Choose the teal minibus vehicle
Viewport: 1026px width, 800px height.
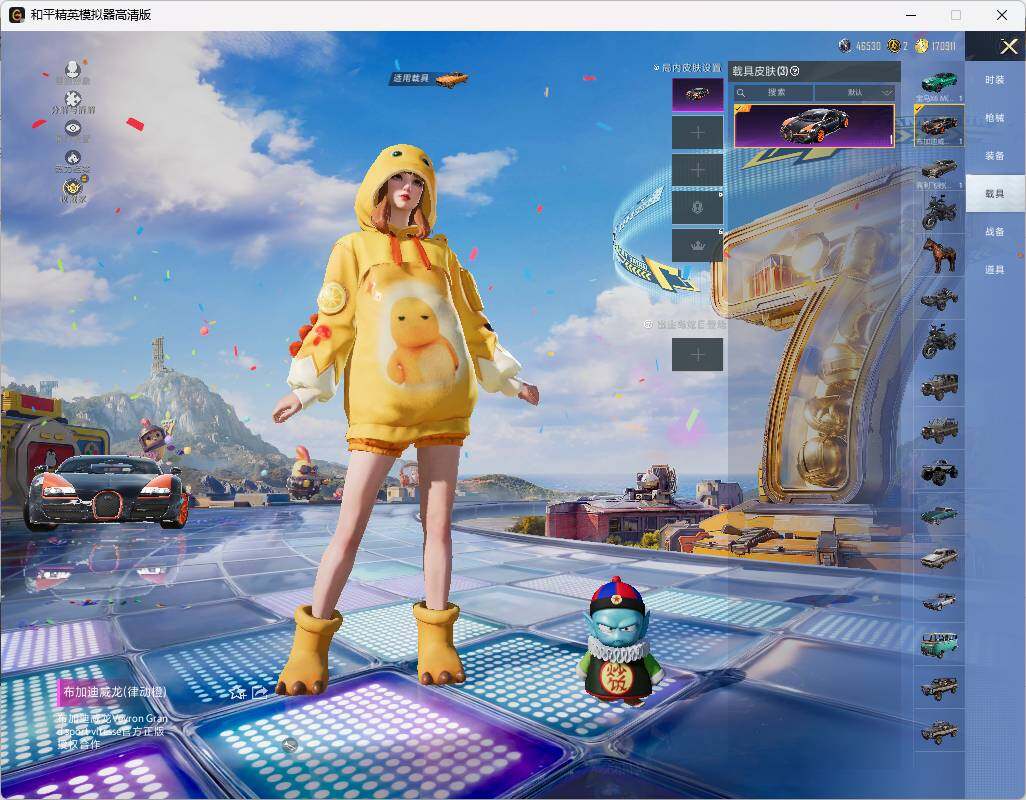pyautogui.click(x=939, y=644)
